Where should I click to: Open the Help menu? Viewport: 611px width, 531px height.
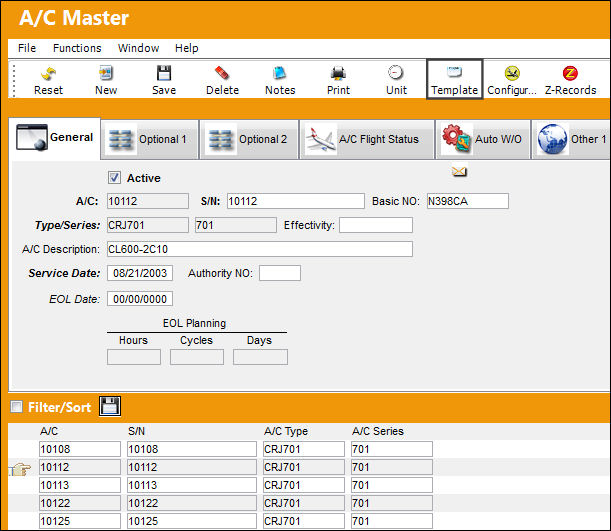(x=187, y=48)
